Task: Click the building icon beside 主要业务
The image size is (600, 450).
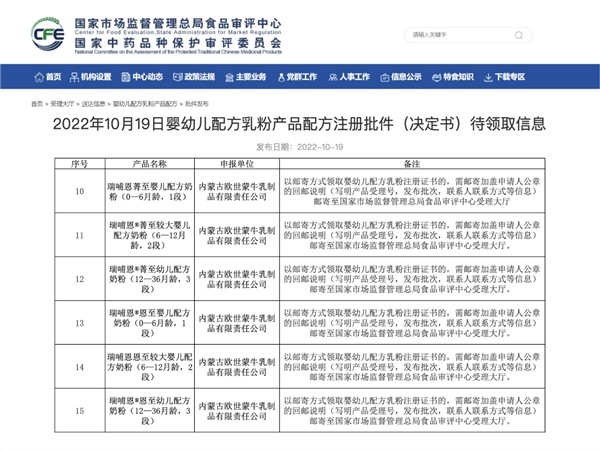Action: click(x=229, y=77)
